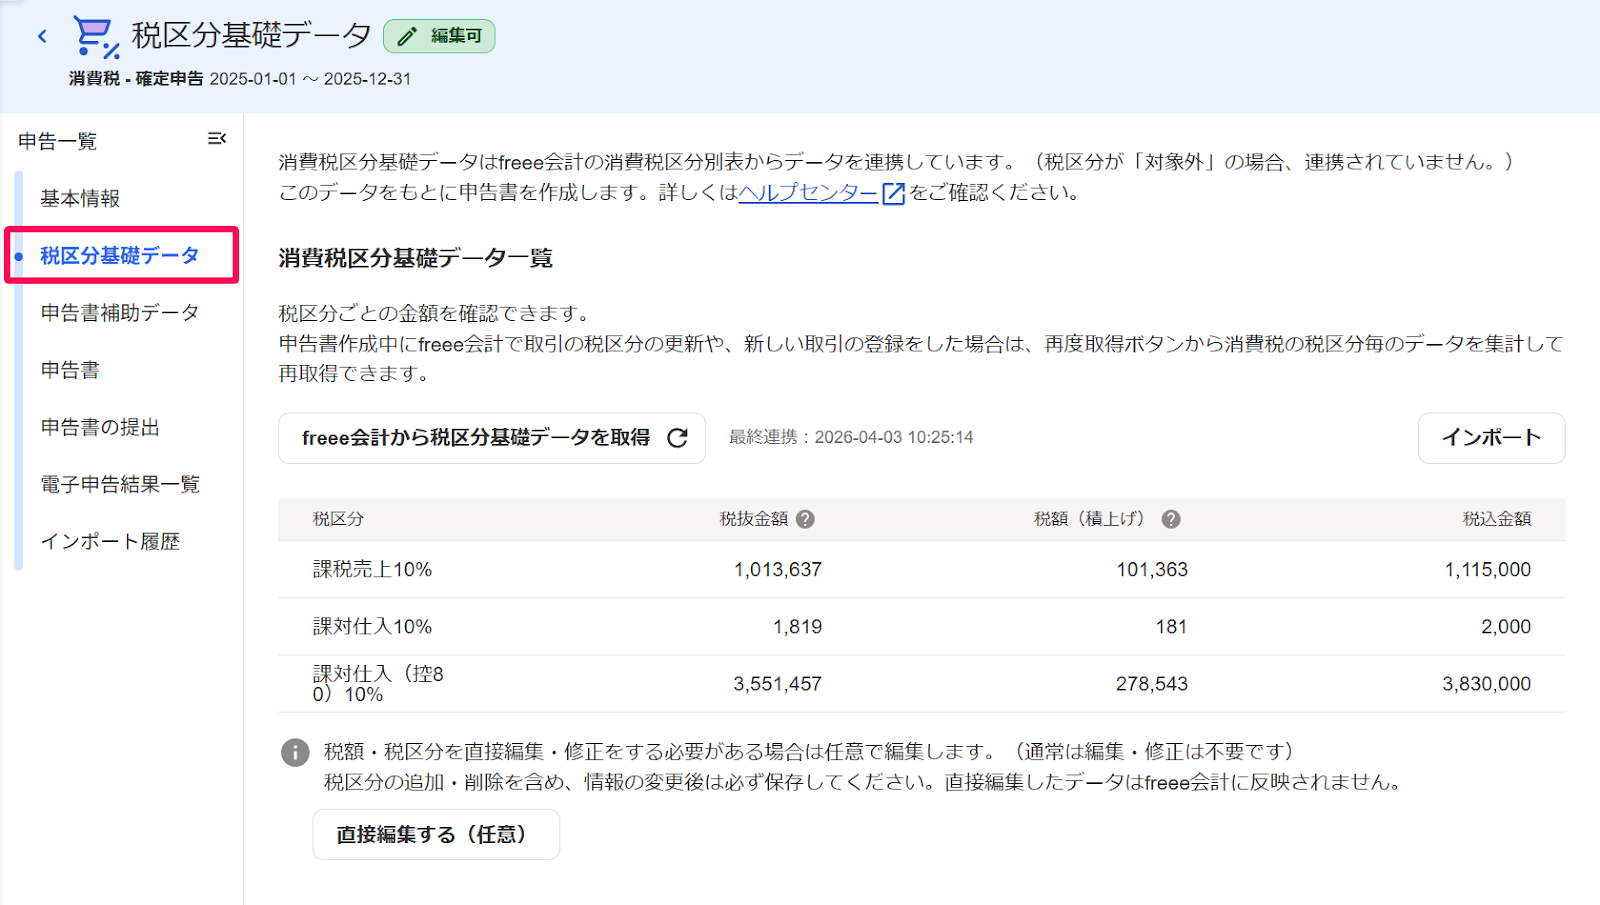Click the 2,000 total cell

pos(1506,626)
